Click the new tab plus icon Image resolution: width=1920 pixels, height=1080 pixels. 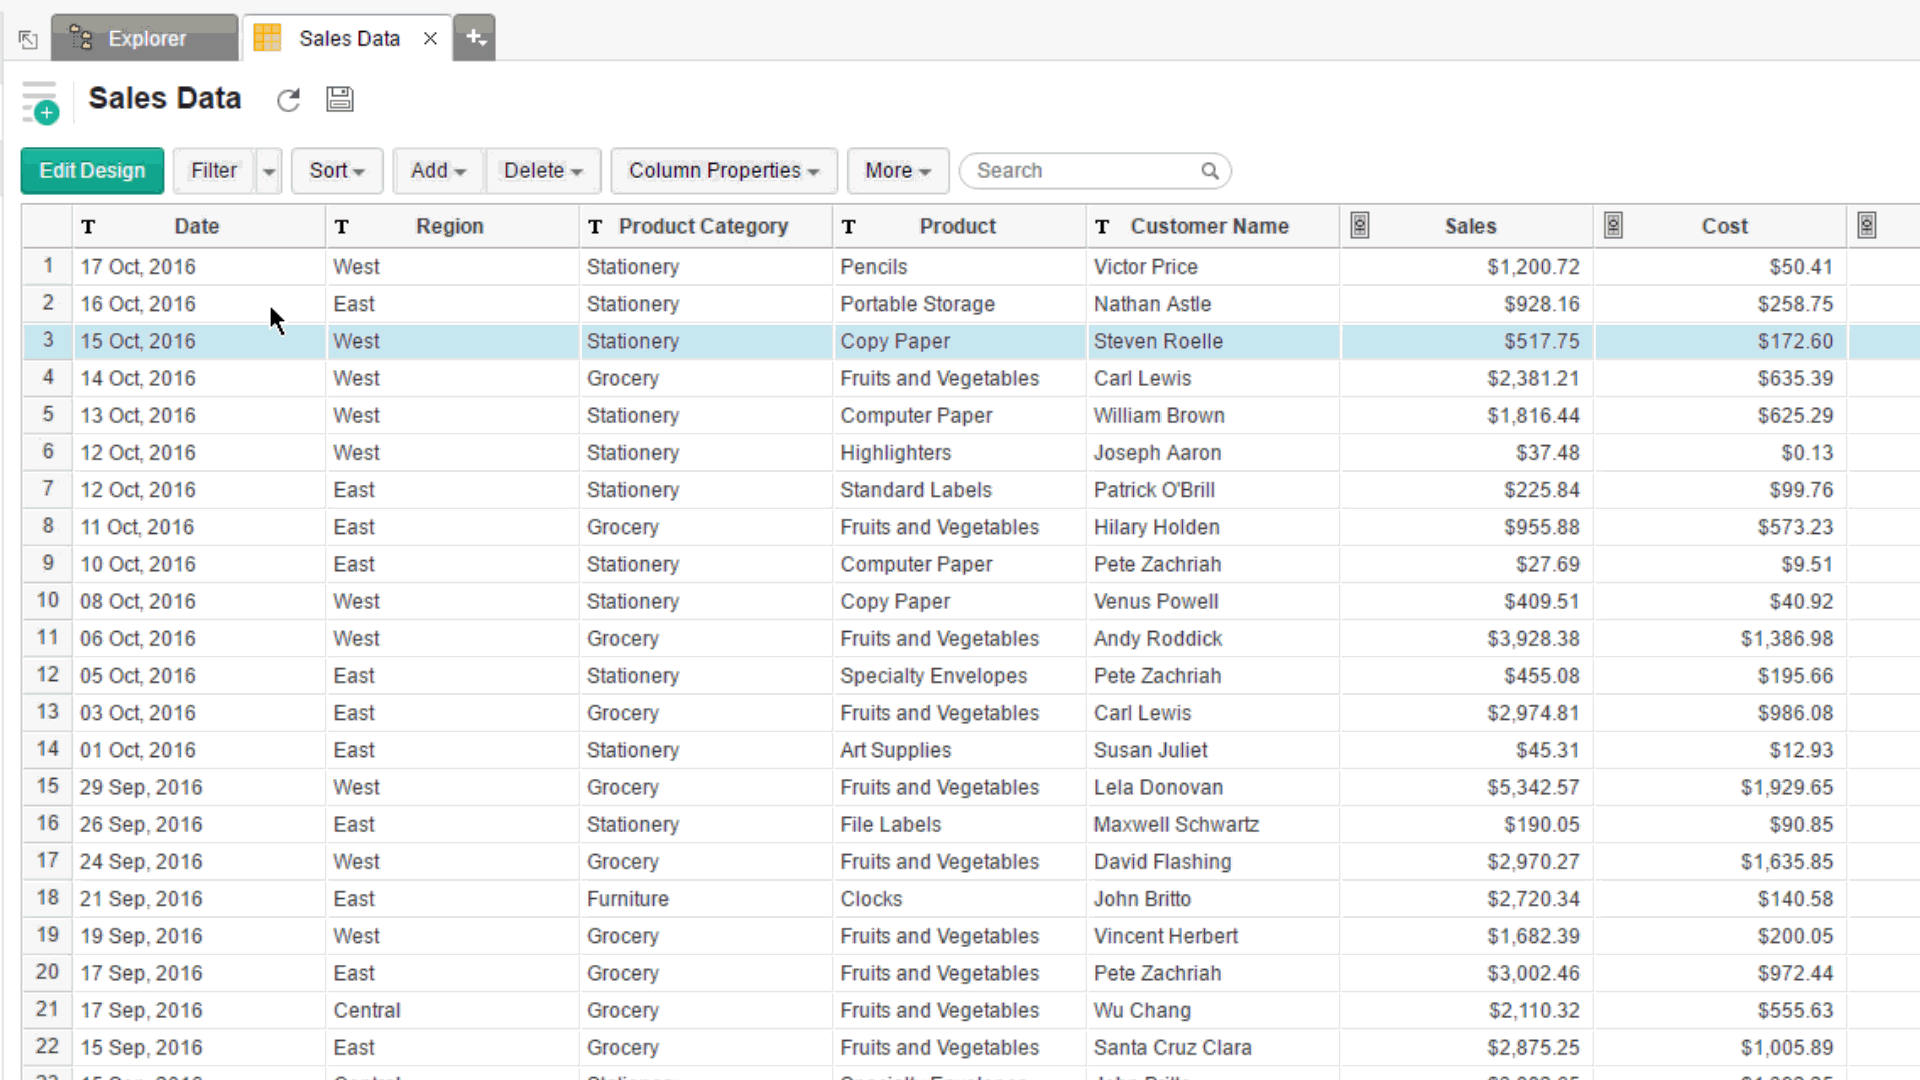click(x=475, y=38)
